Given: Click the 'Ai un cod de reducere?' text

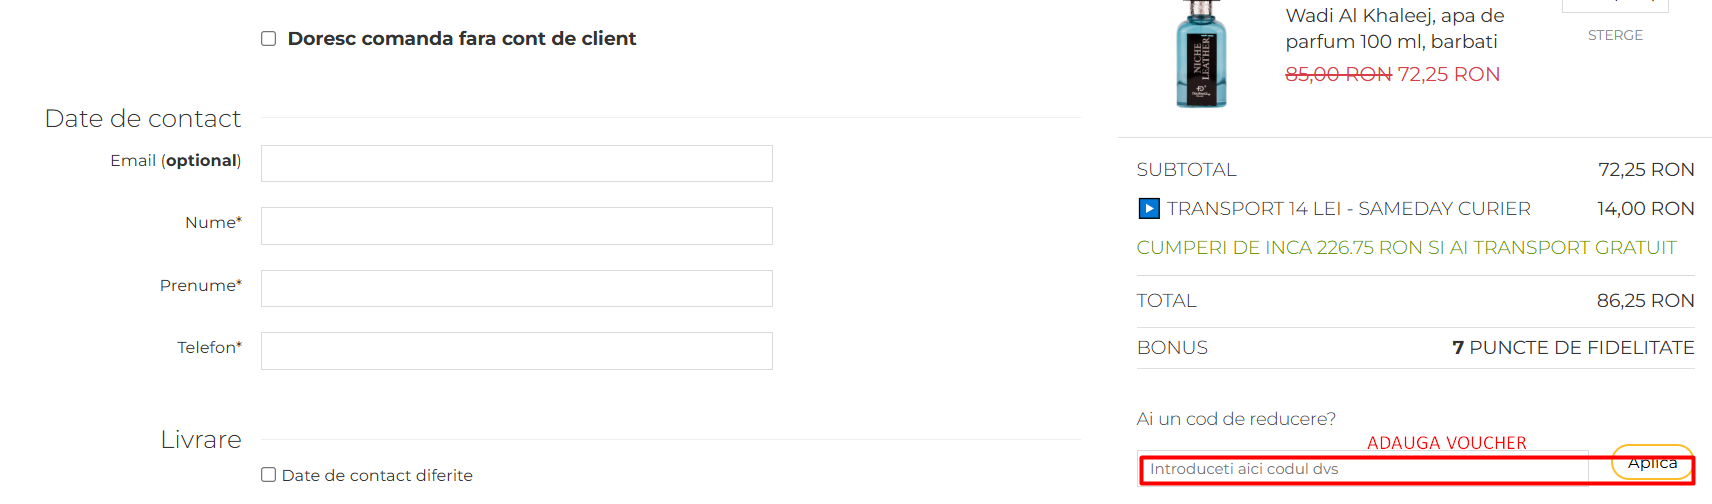Looking at the screenshot, I should (x=1236, y=419).
